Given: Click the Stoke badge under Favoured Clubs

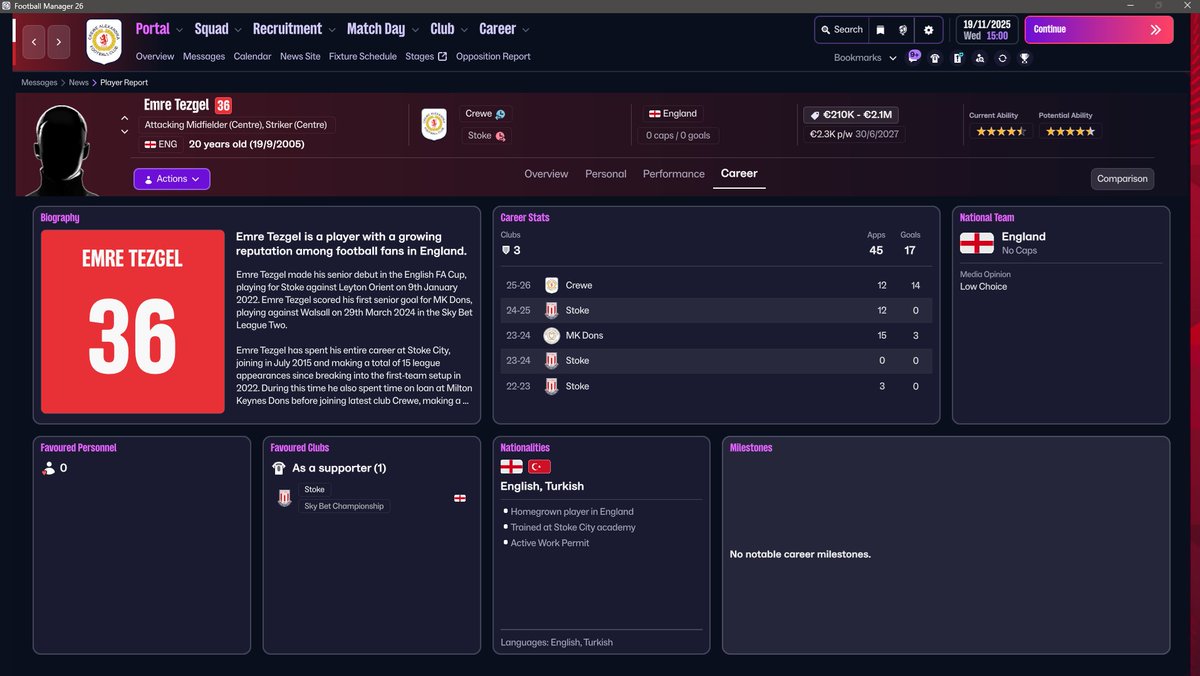Looking at the screenshot, I should pyautogui.click(x=284, y=498).
